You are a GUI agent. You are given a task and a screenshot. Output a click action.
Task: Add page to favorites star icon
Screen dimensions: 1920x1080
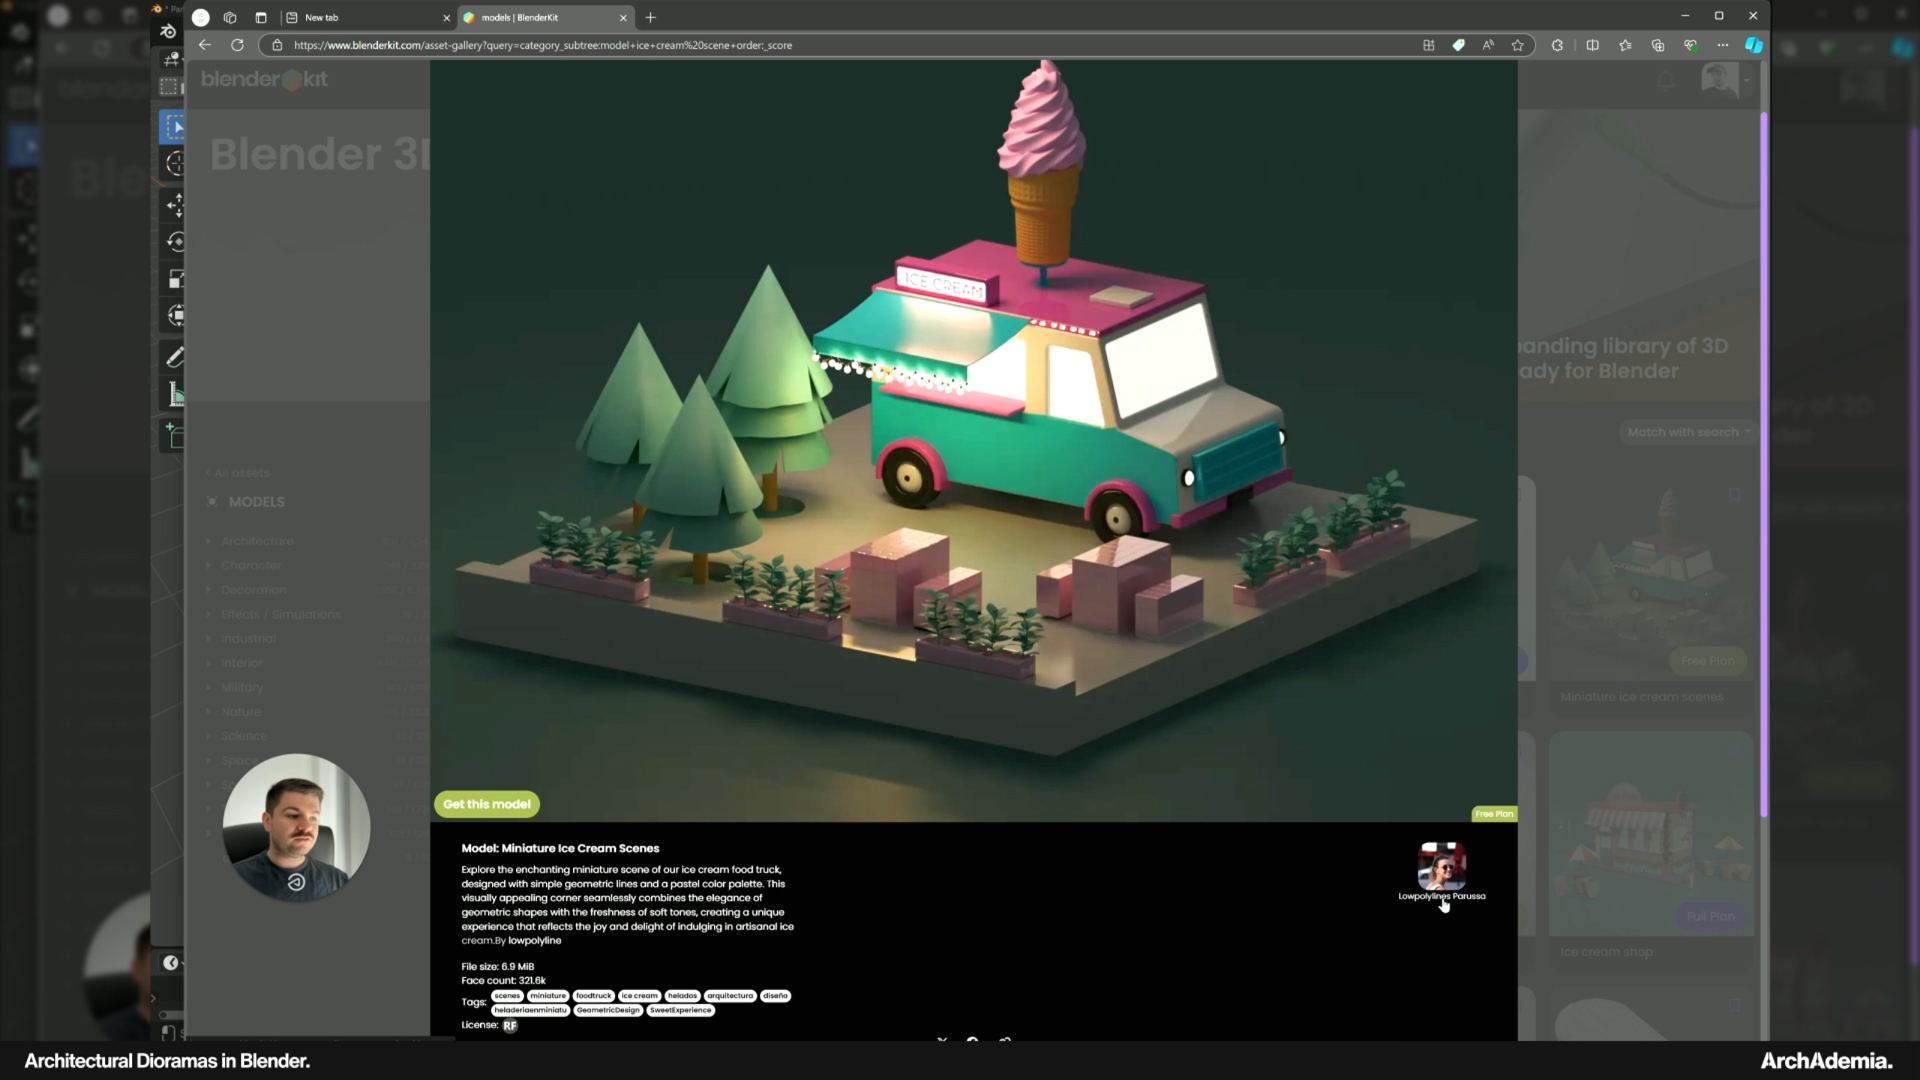(1518, 45)
